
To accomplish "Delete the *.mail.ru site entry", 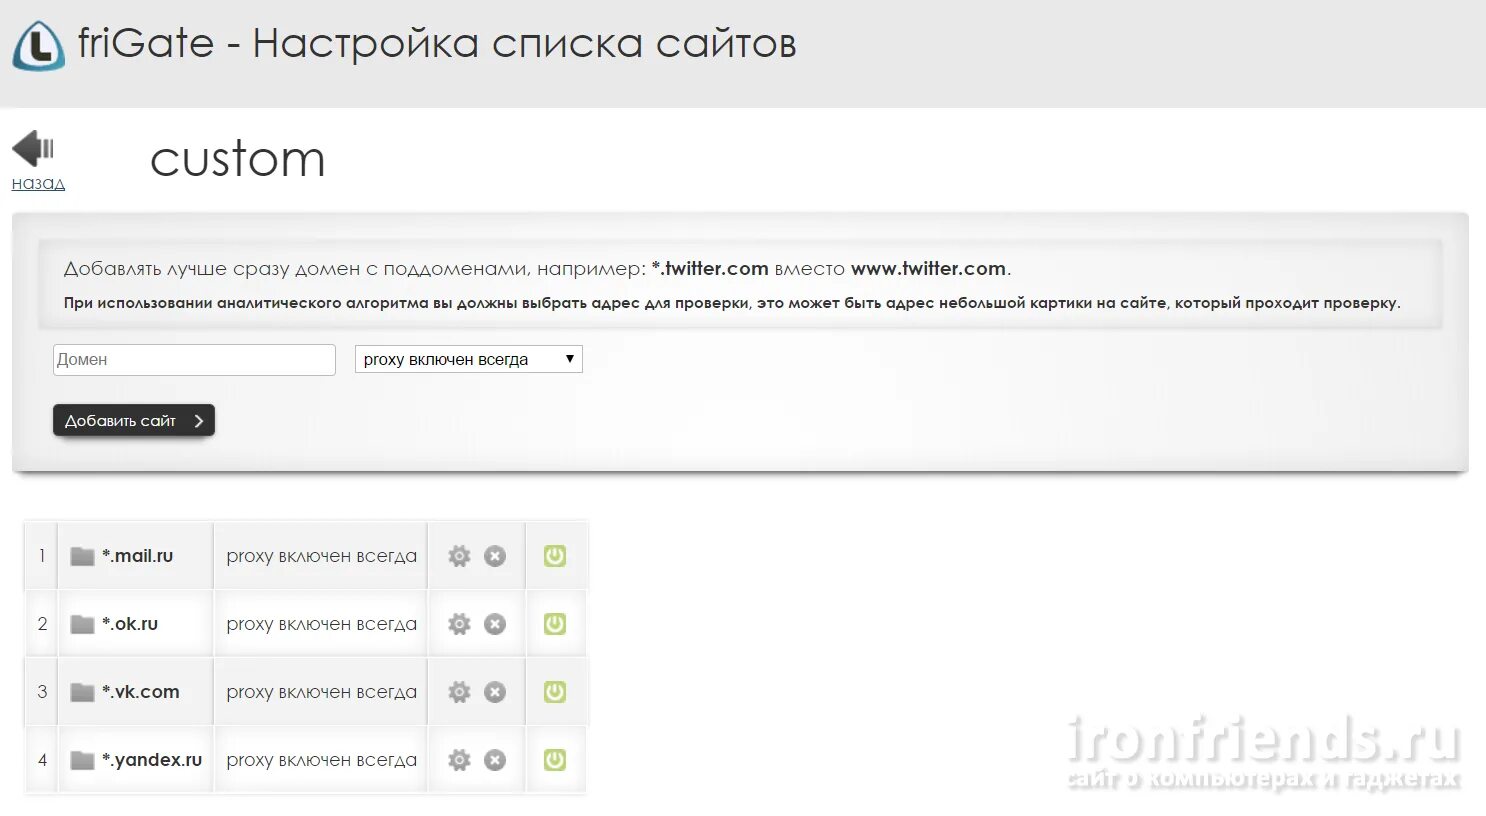I will [495, 555].
